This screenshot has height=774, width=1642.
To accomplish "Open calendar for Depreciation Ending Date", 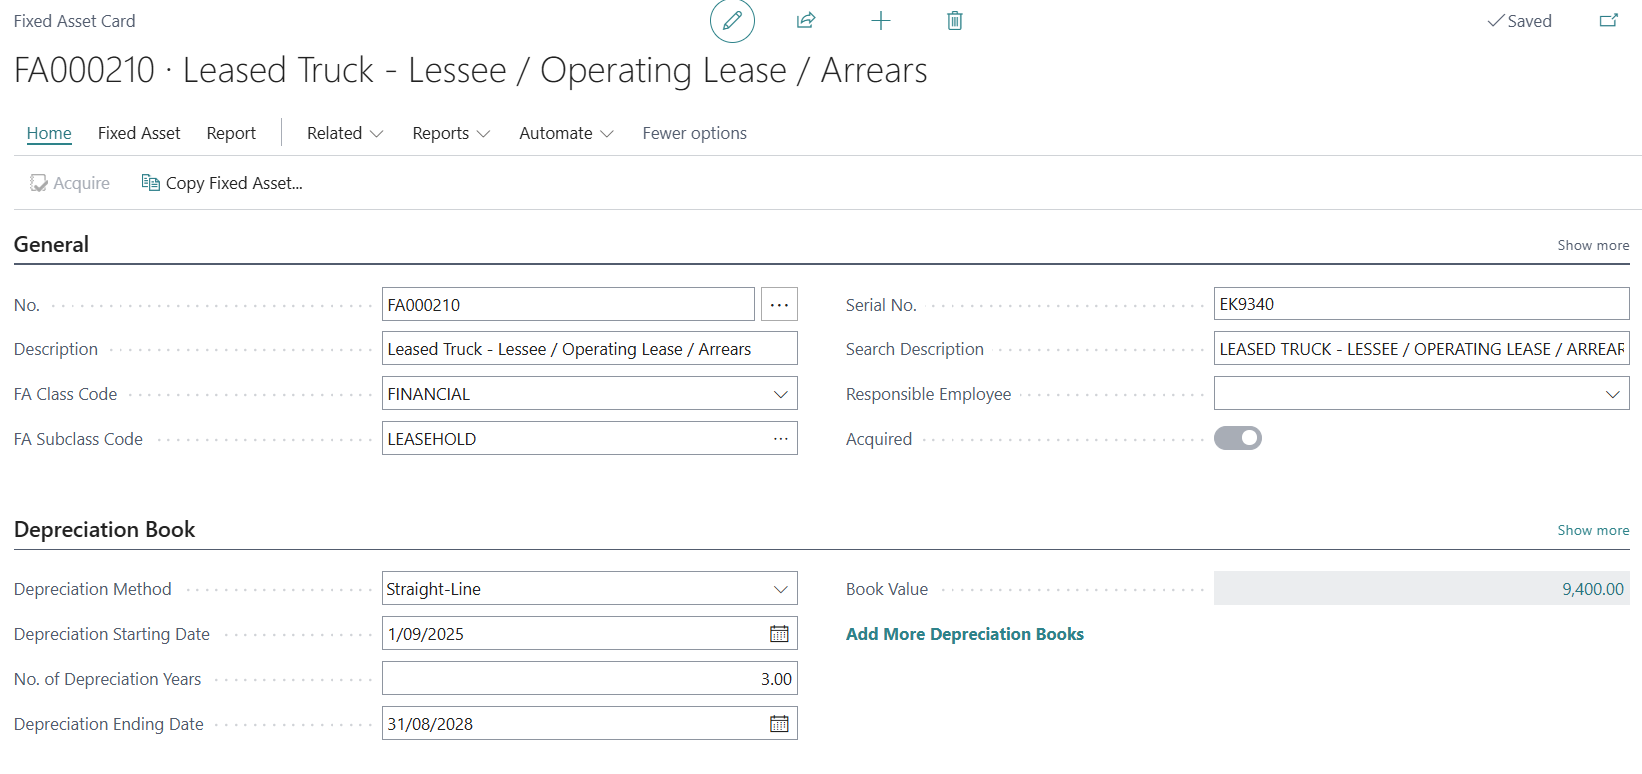I will [779, 724].
